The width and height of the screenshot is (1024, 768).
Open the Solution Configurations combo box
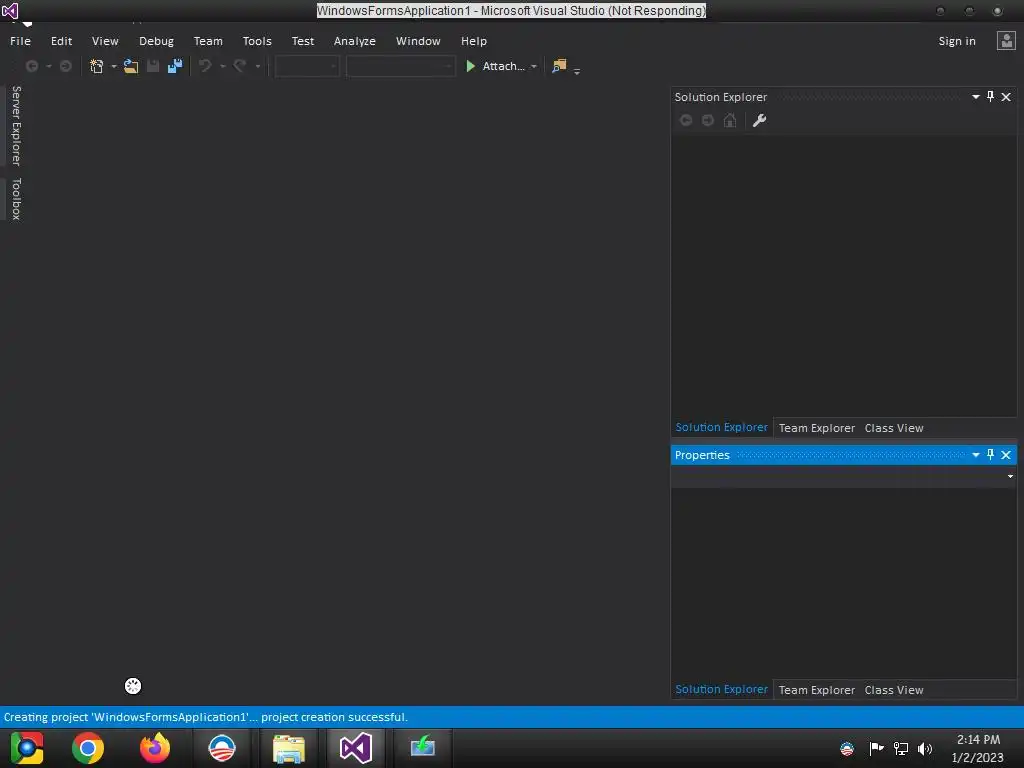click(x=307, y=66)
